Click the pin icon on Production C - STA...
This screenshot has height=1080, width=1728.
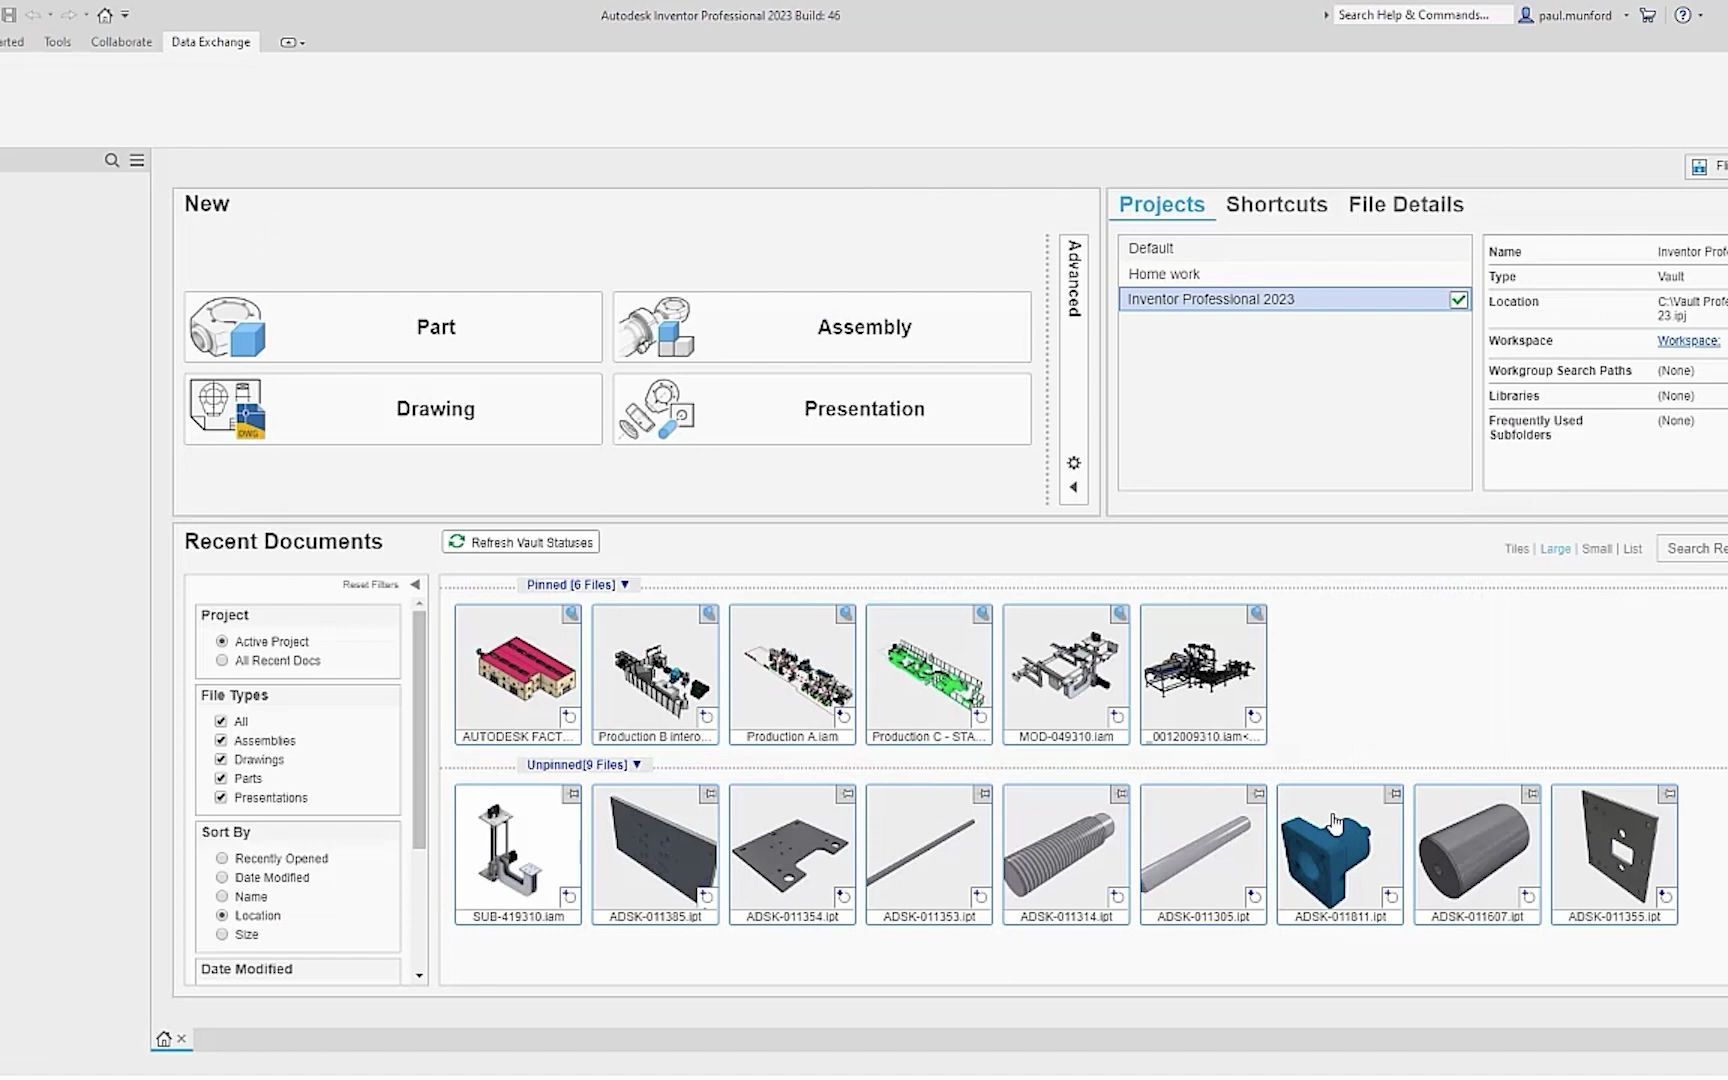(983, 613)
